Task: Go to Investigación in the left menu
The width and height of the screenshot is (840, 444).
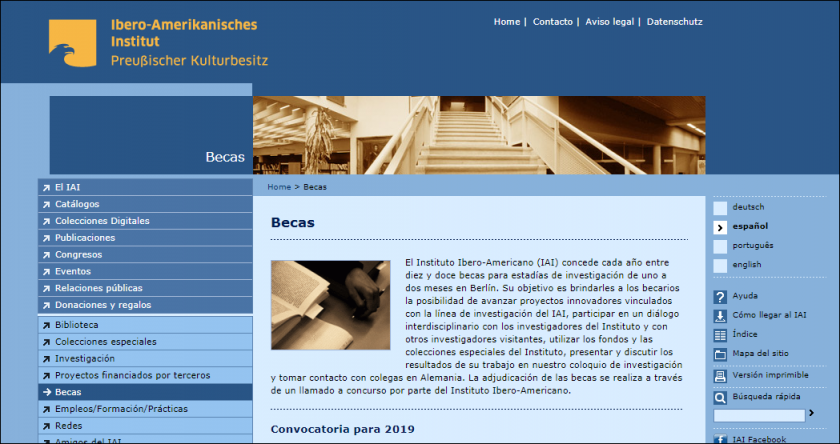Action: [145, 358]
